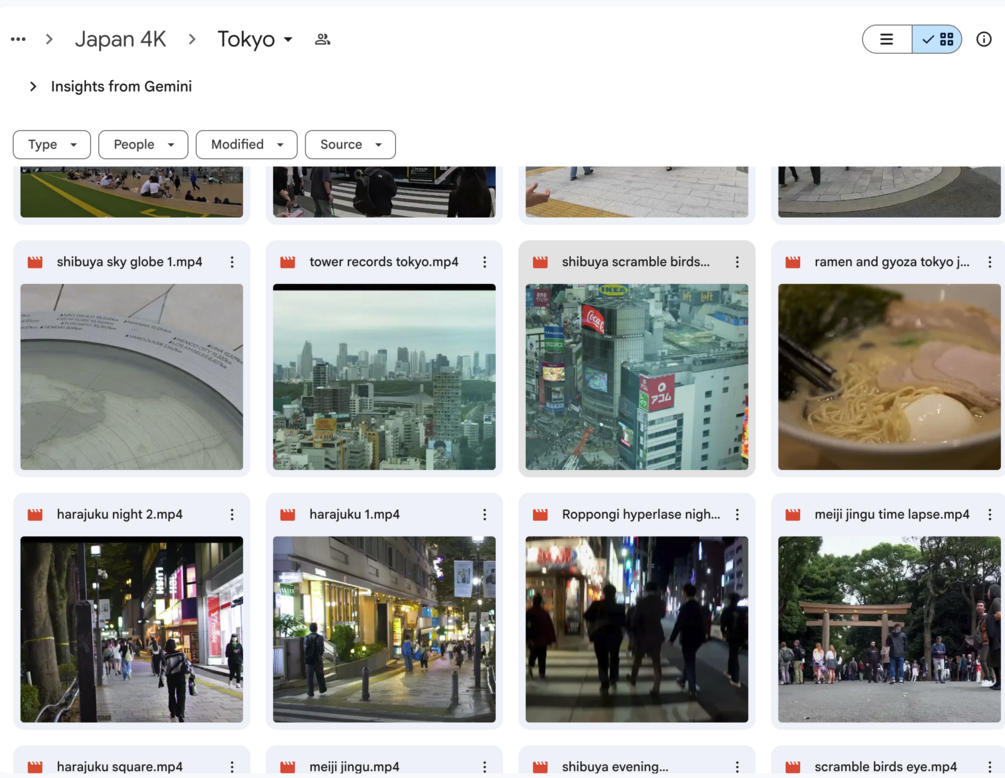This screenshot has height=778, width=1005.
Task: Click video file icon of ramen and gyoza tokyo
Action: coord(793,262)
